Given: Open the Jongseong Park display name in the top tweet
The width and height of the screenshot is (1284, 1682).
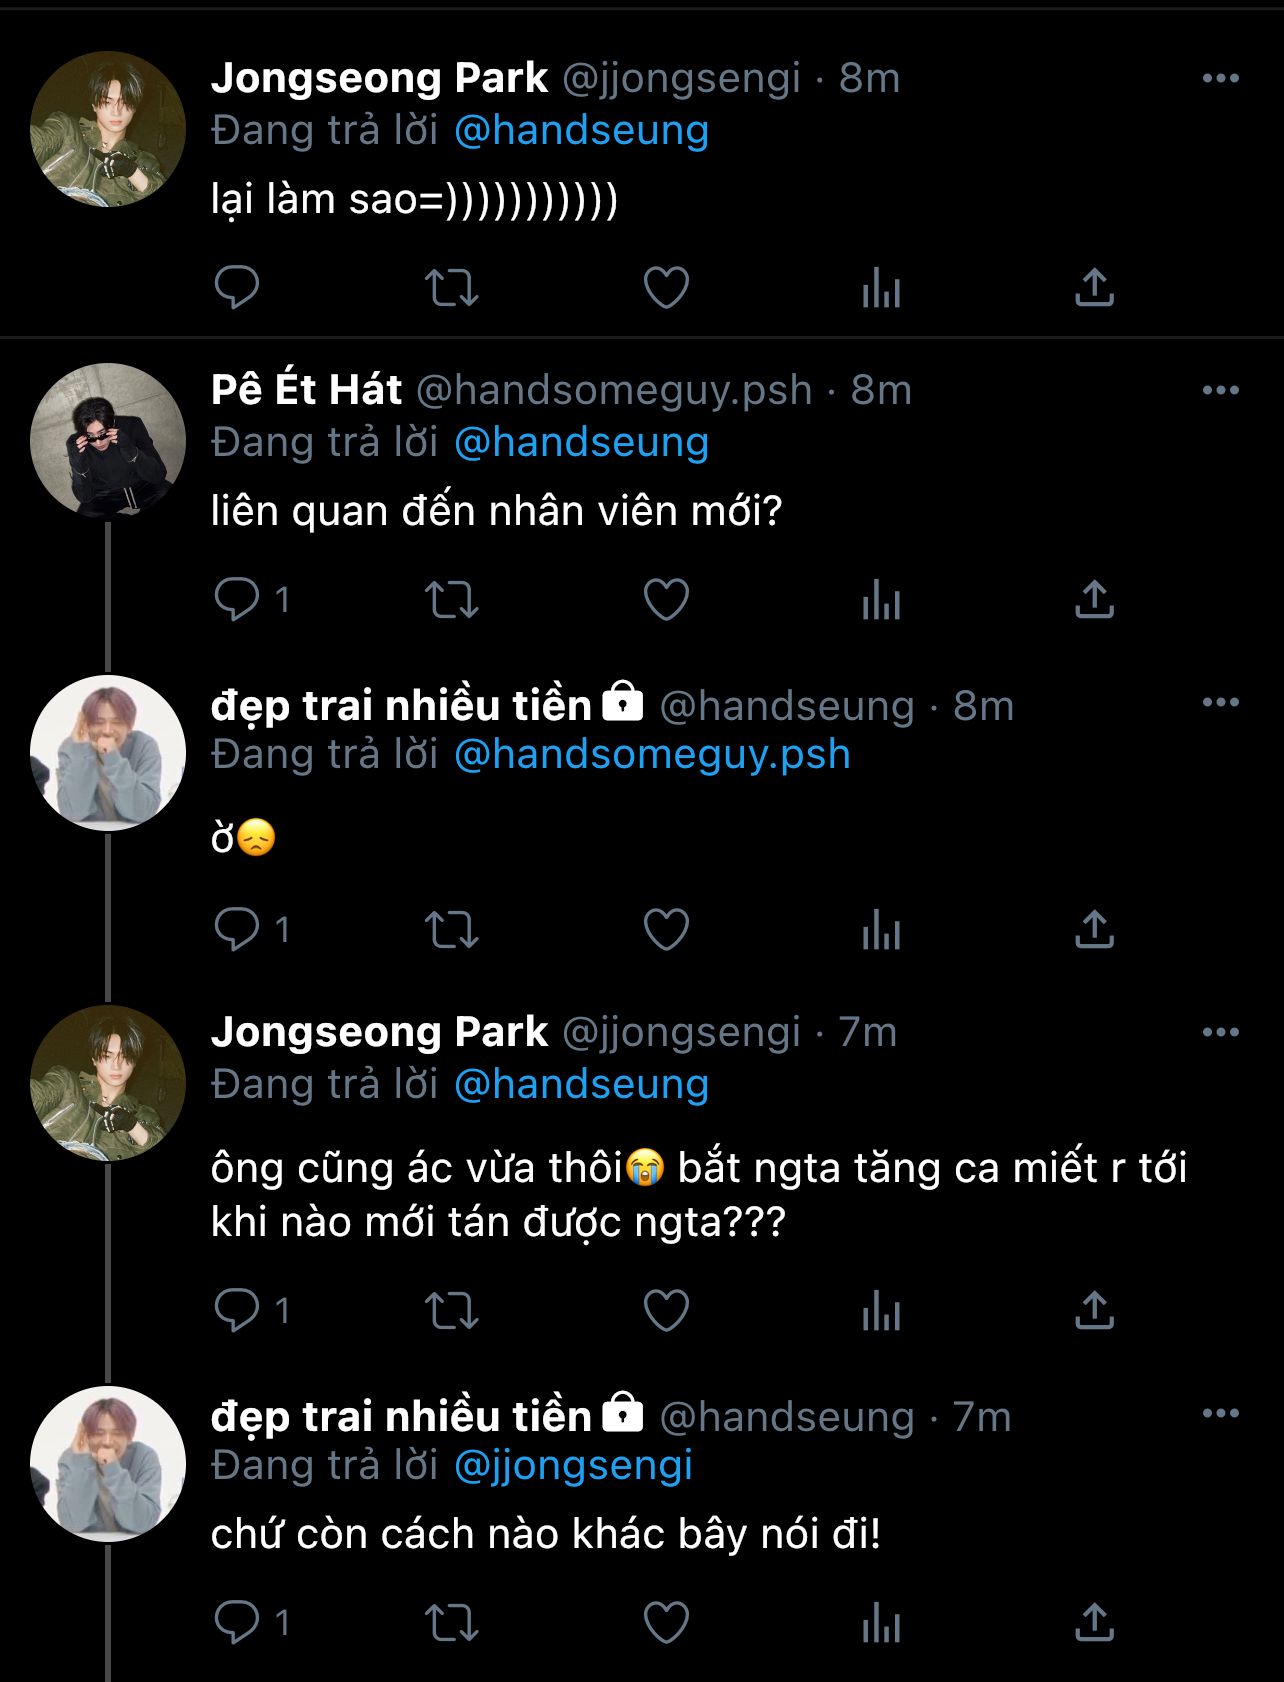Looking at the screenshot, I should pos(379,78).
